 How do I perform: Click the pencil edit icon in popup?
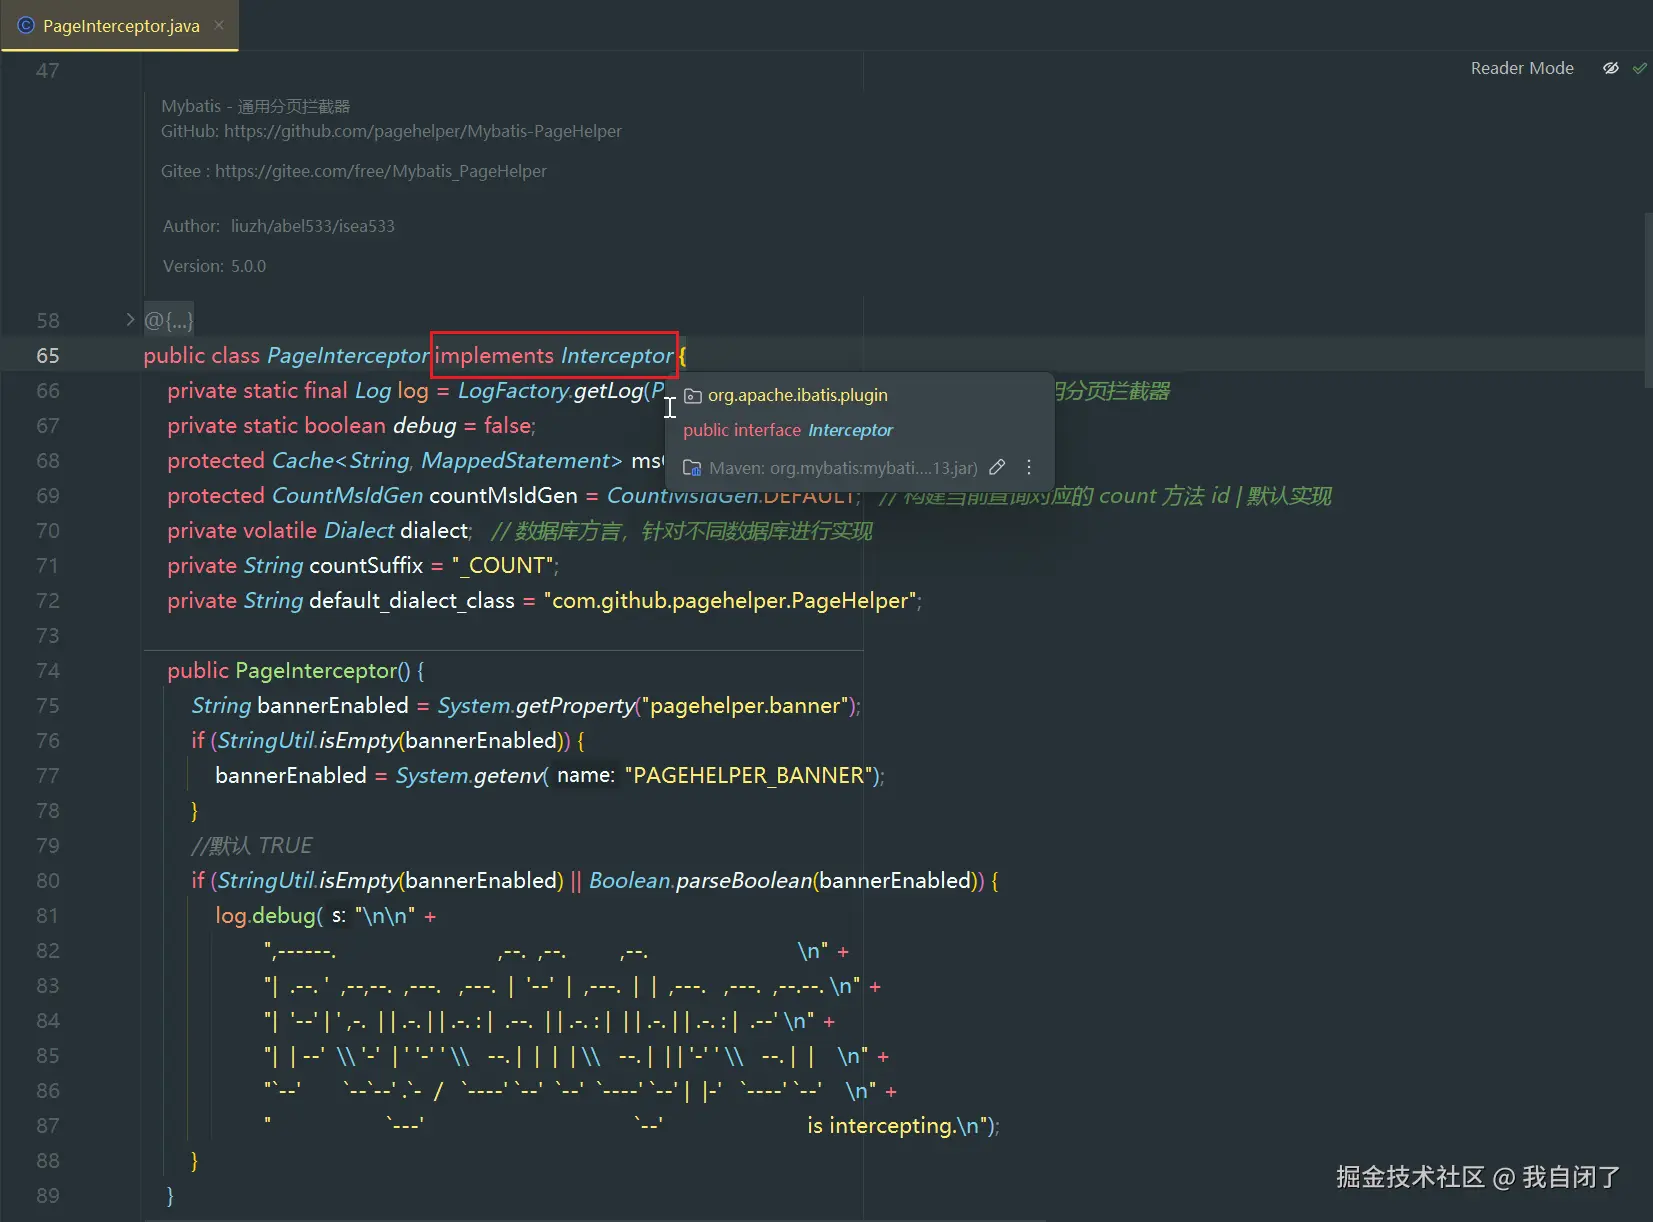[x=997, y=467]
